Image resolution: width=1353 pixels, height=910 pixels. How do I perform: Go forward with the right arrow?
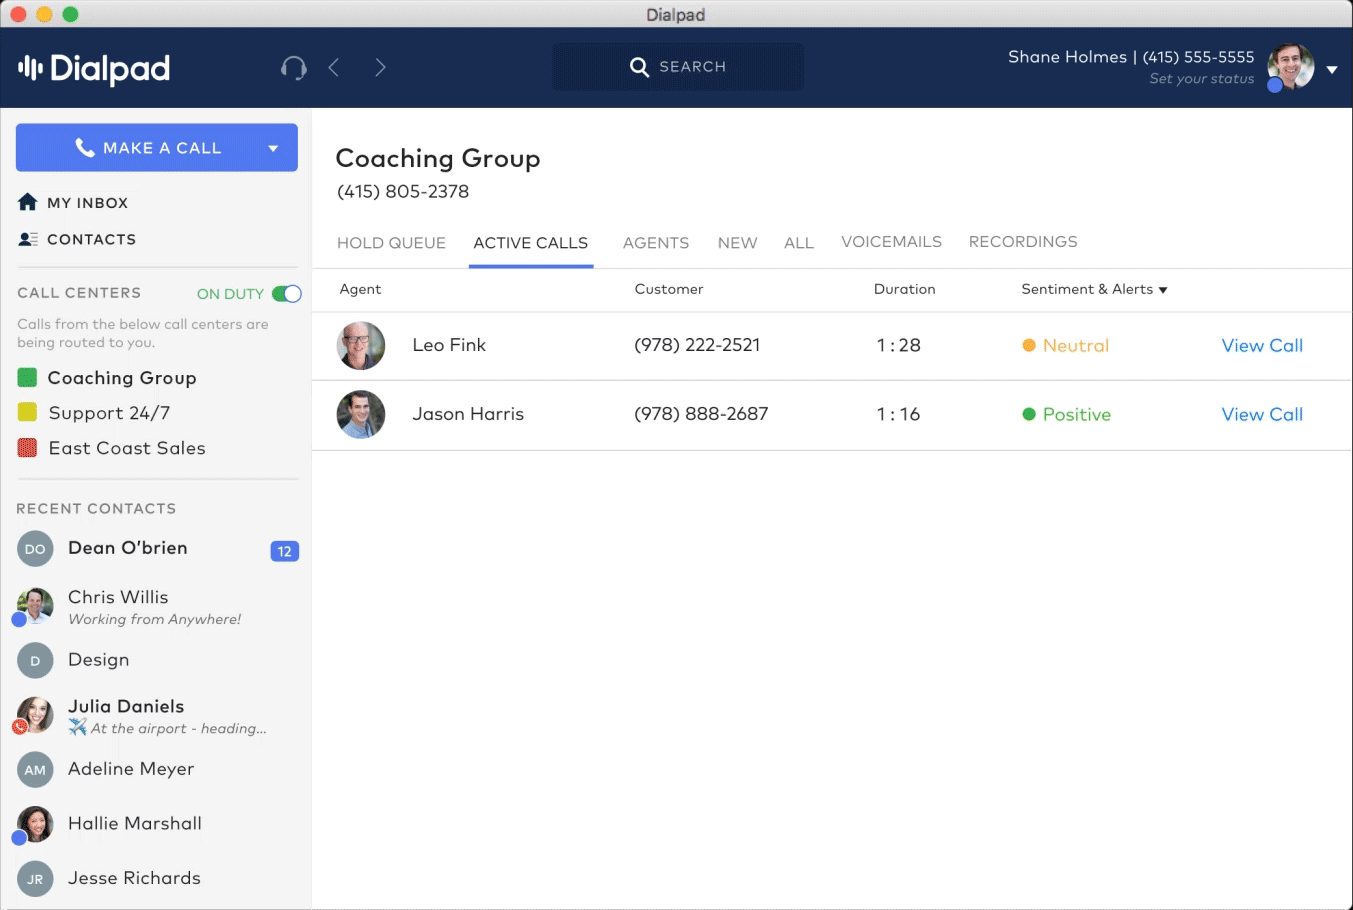click(x=380, y=67)
